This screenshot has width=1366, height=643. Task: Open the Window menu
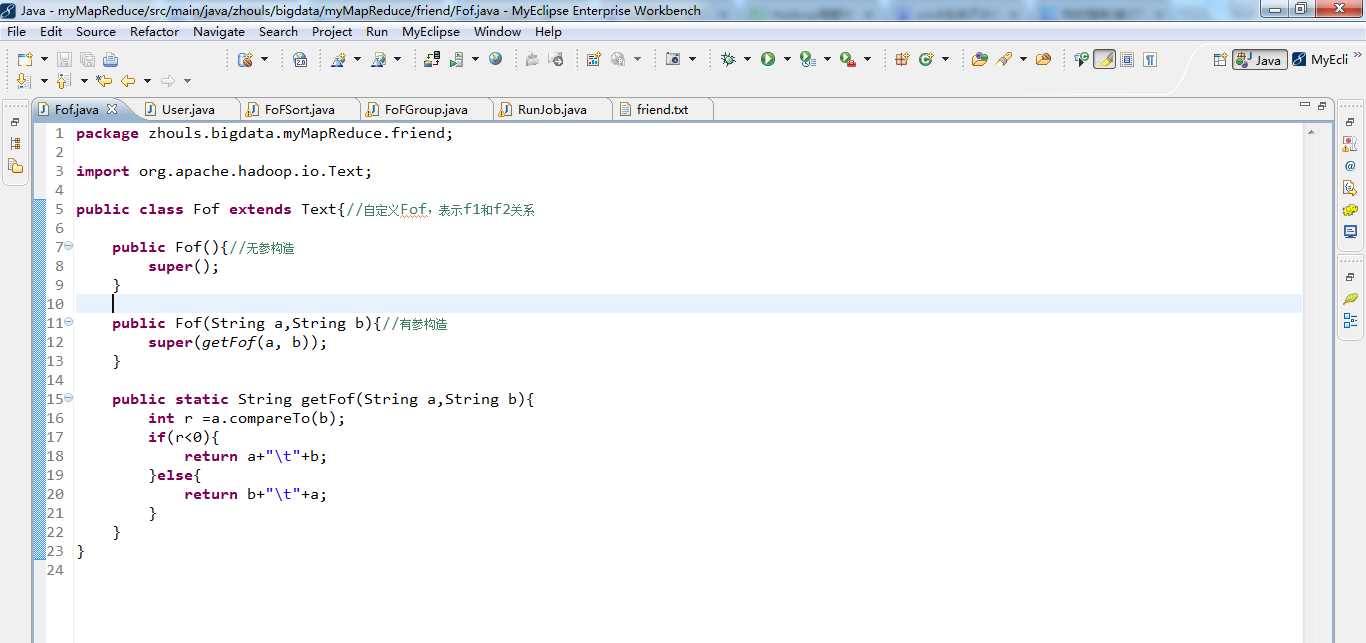[497, 31]
